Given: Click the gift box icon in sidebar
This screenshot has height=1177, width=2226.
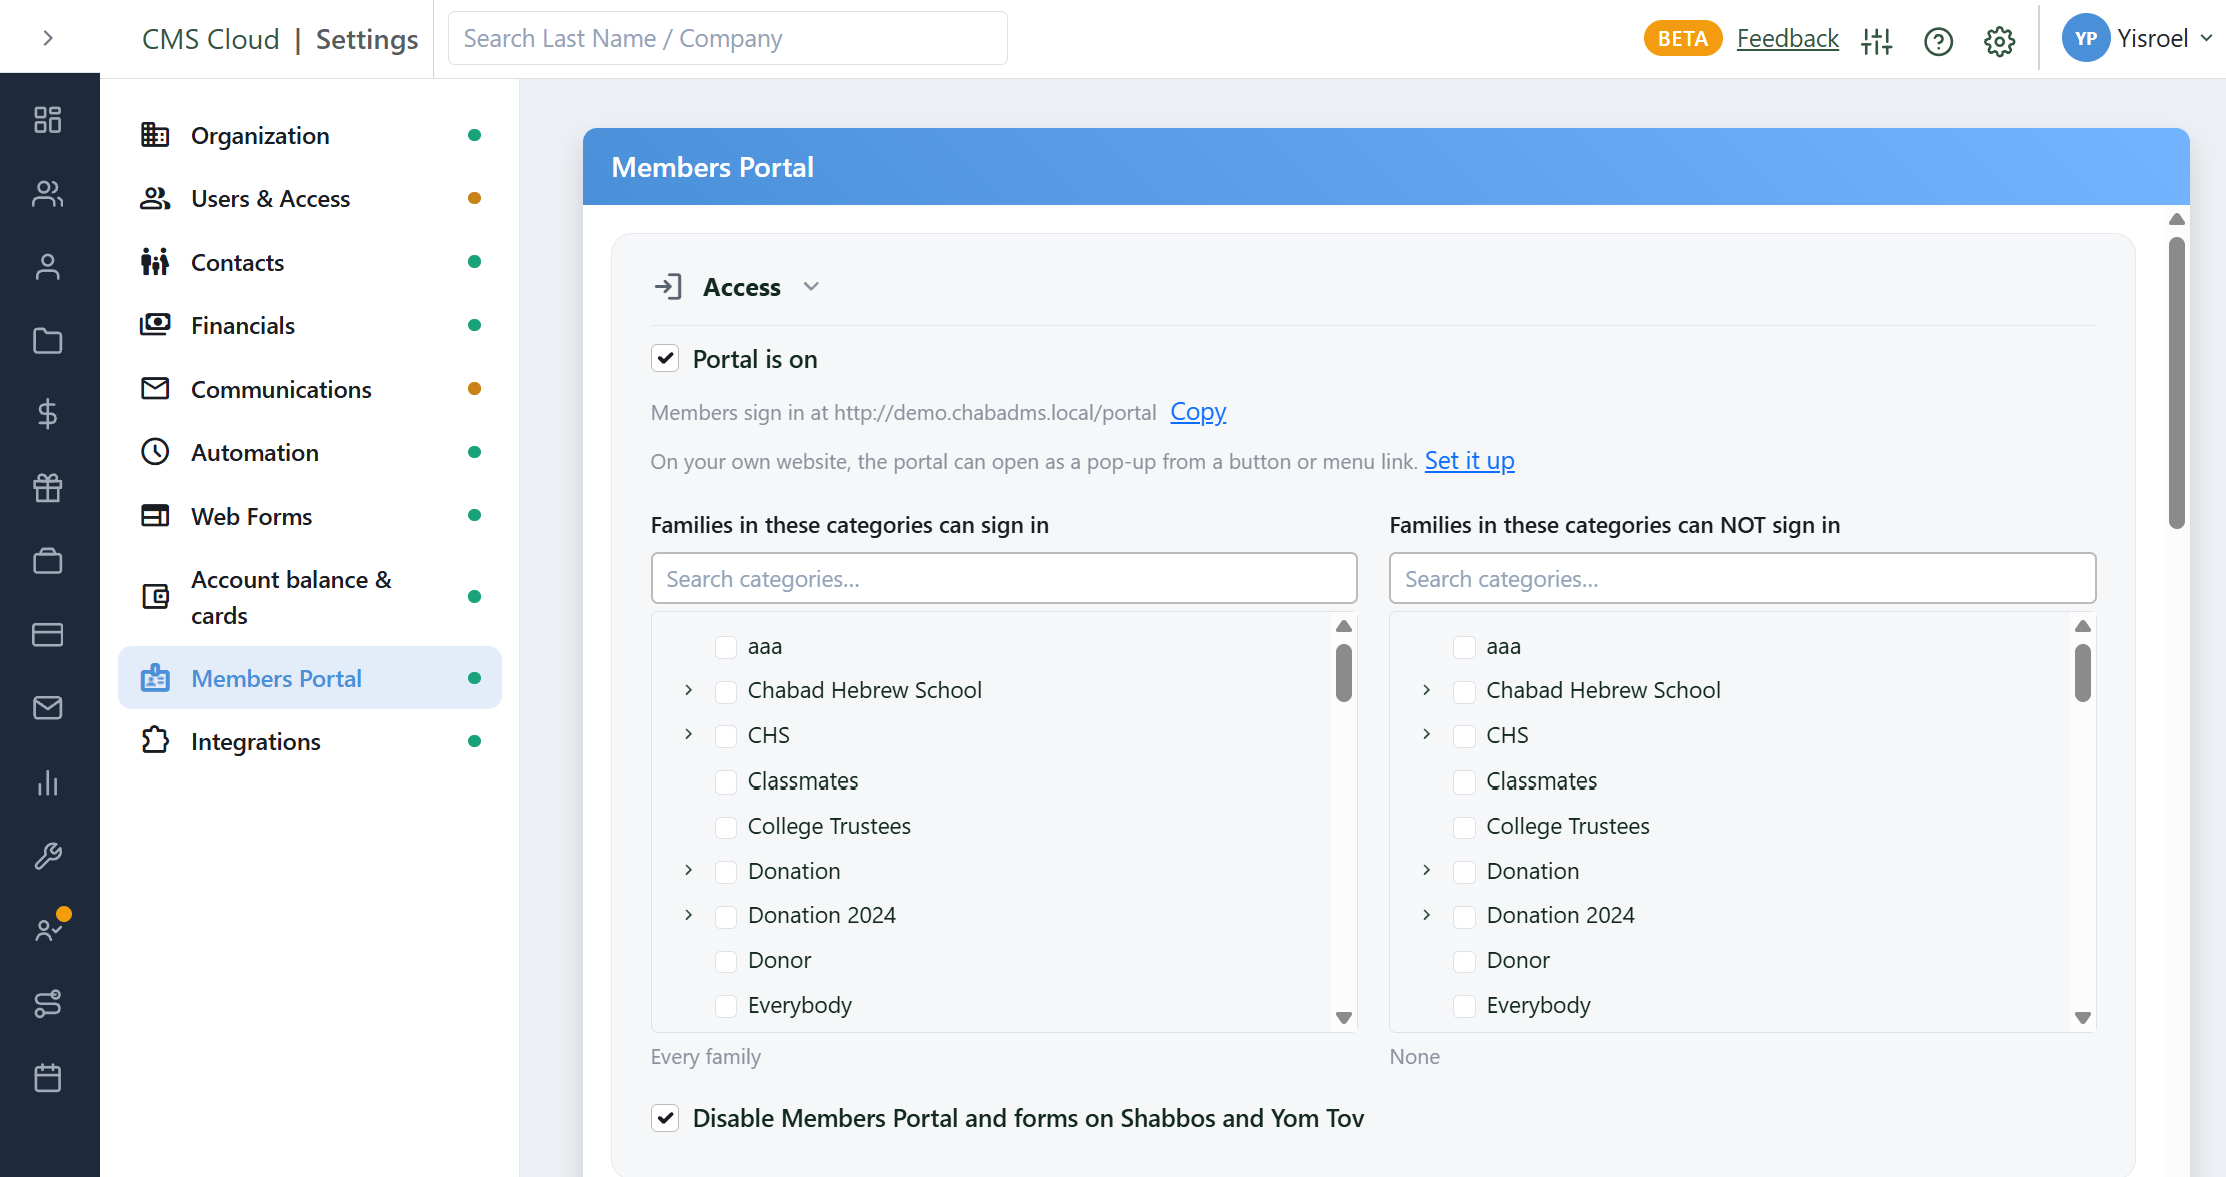Looking at the screenshot, I should 48,488.
